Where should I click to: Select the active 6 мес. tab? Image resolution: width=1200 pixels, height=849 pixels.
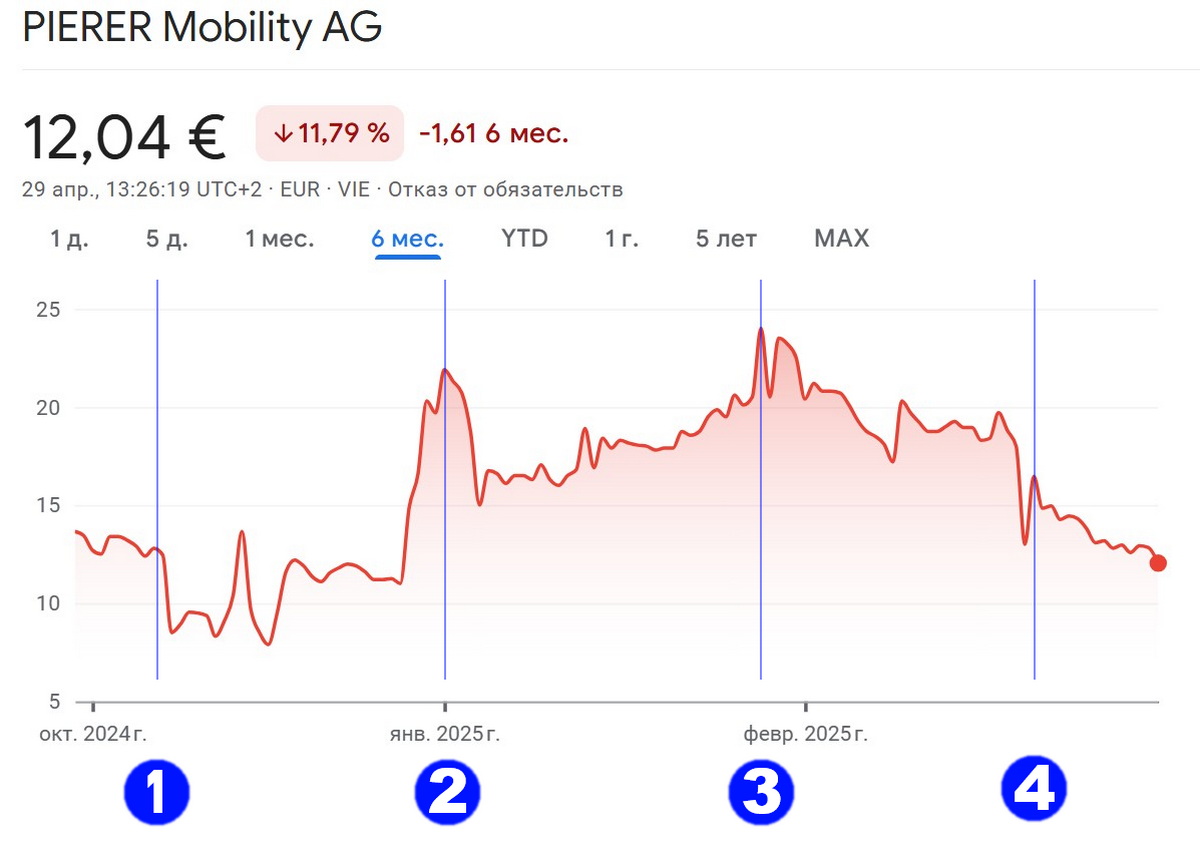408,239
